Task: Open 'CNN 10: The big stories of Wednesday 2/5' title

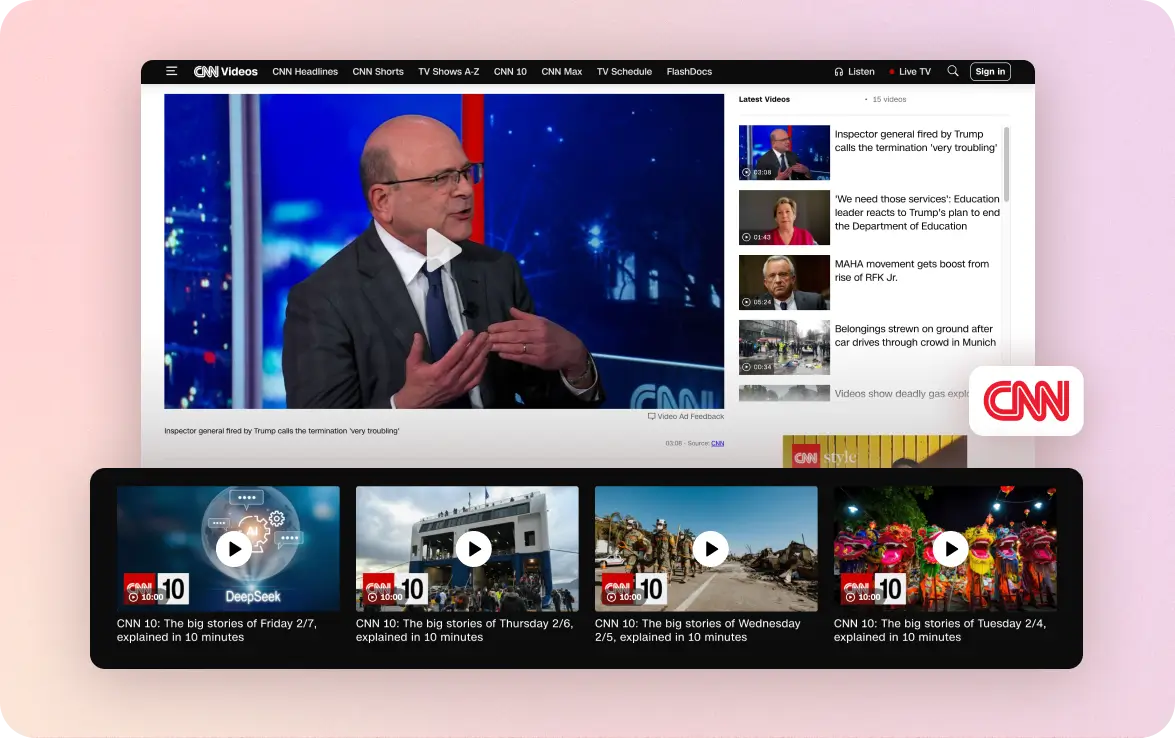Action: 698,630
